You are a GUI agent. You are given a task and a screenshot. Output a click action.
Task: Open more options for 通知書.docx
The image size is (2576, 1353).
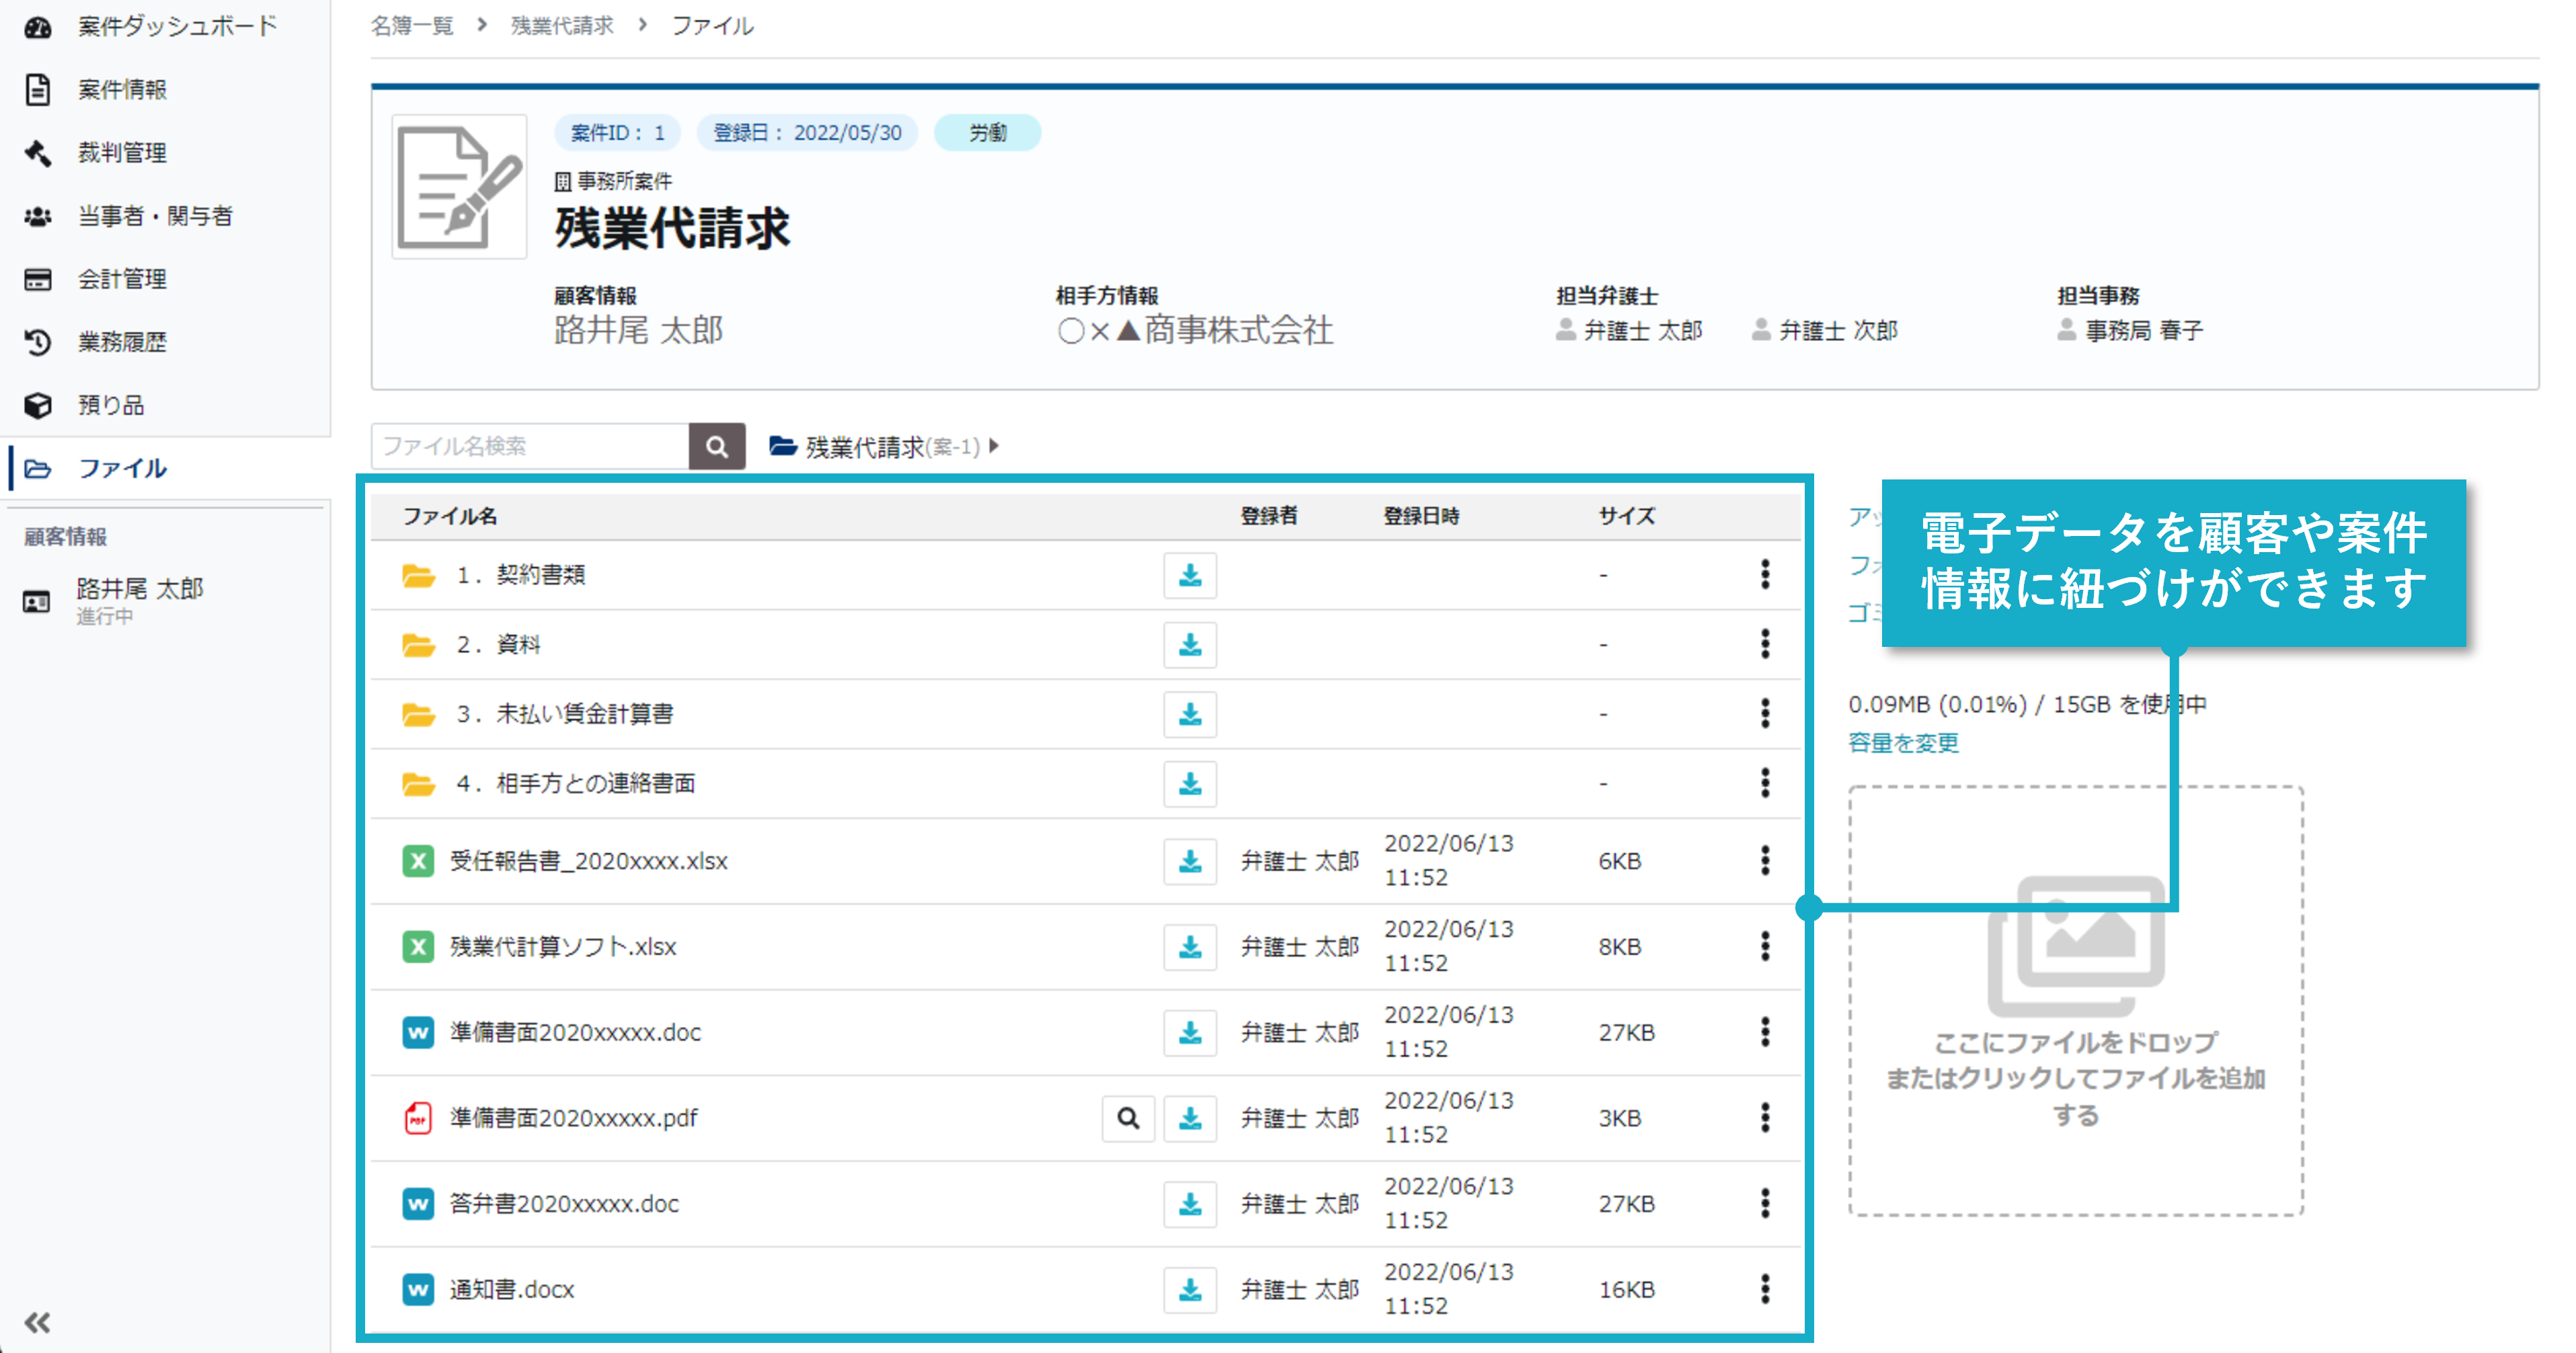[1765, 1289]
